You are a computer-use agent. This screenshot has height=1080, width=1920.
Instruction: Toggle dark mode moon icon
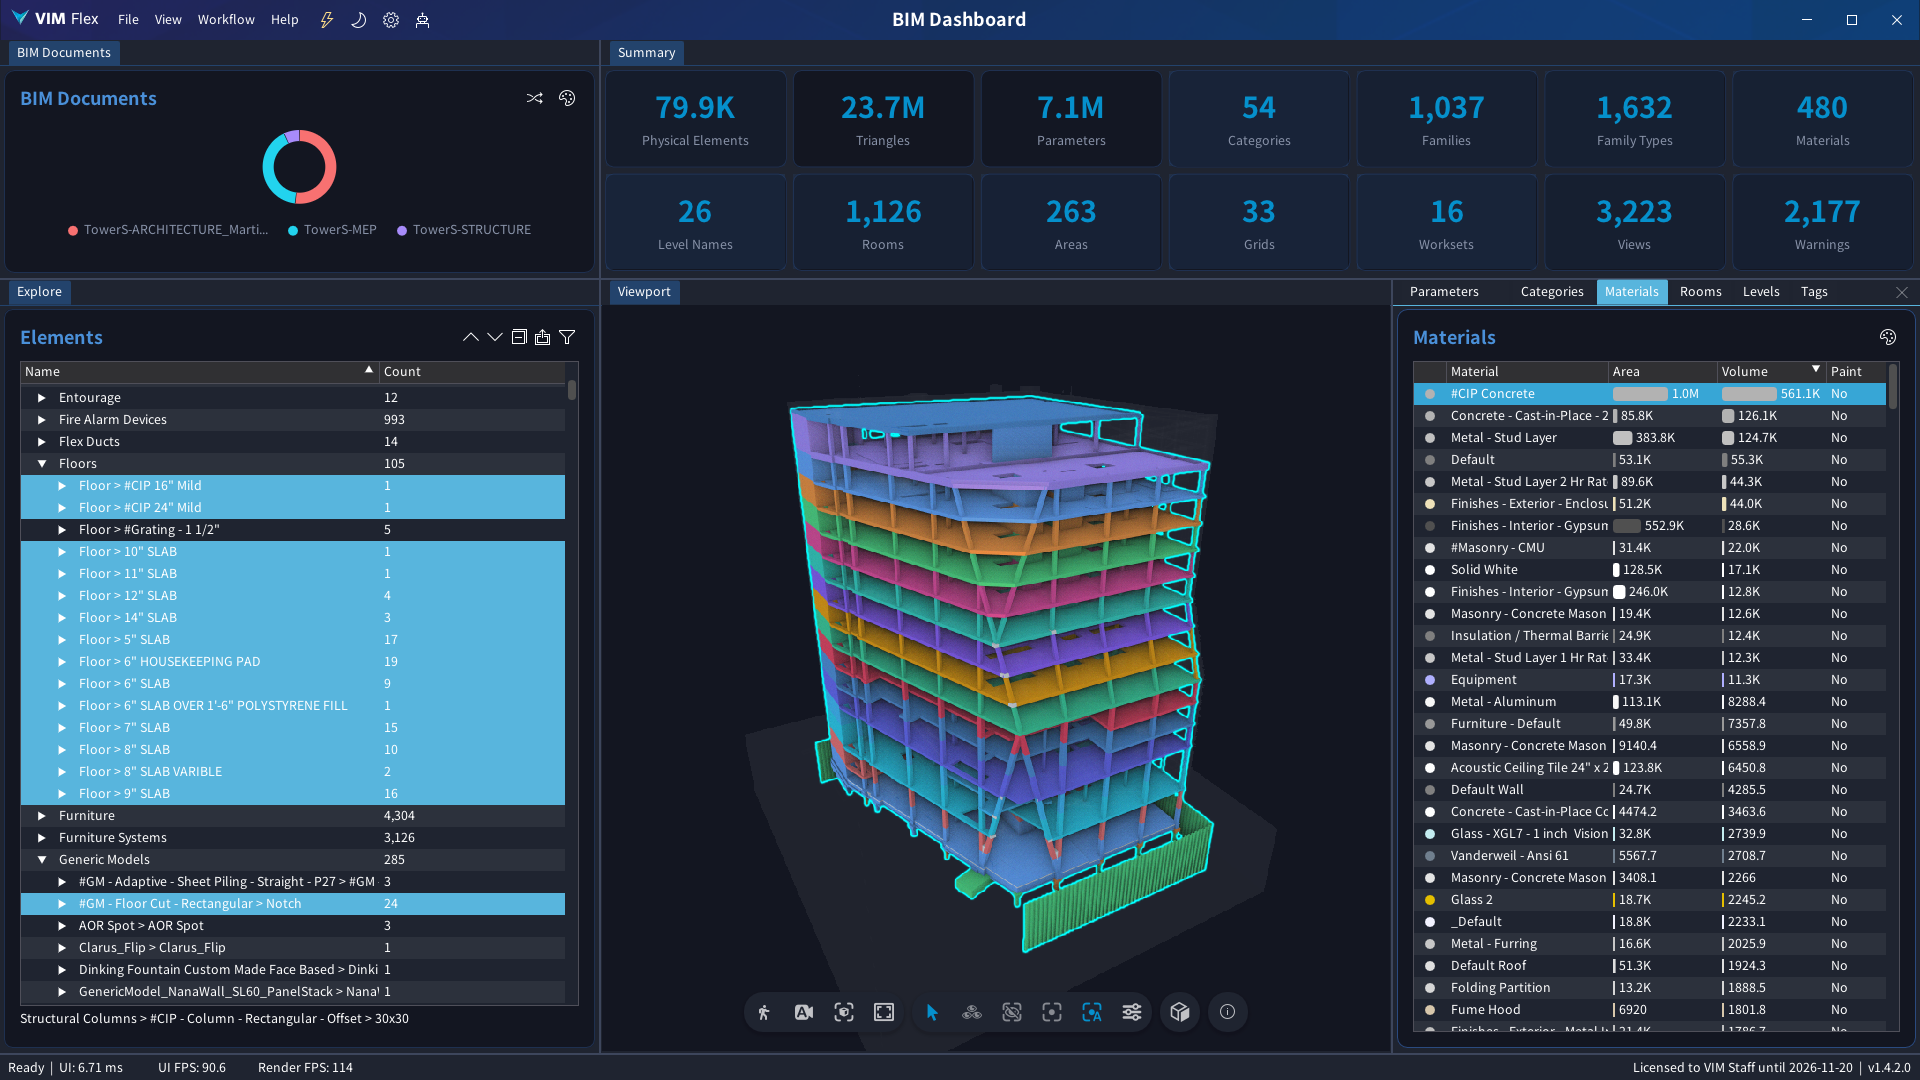(359, 20)
